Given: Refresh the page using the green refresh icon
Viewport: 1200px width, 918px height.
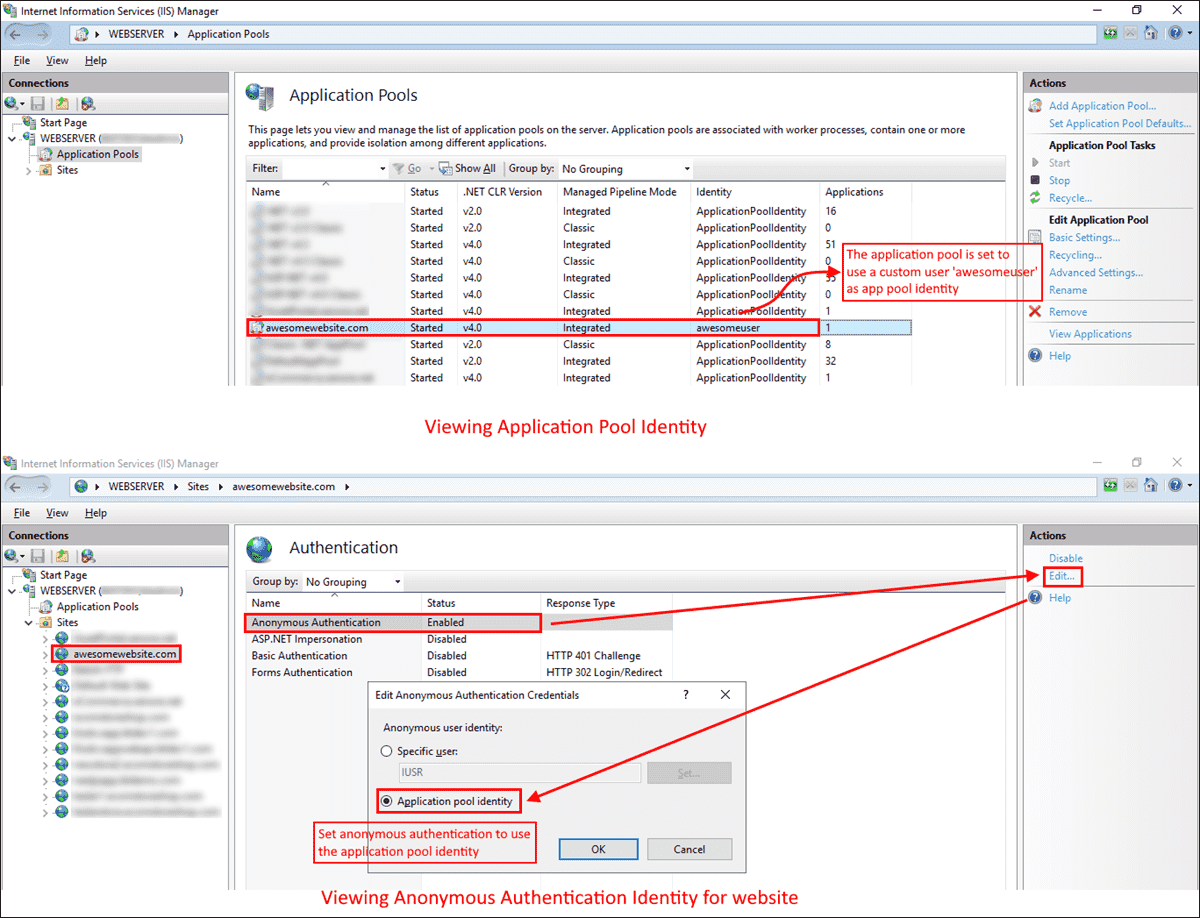Looking at the screenshot, I should click(1110, 33).
